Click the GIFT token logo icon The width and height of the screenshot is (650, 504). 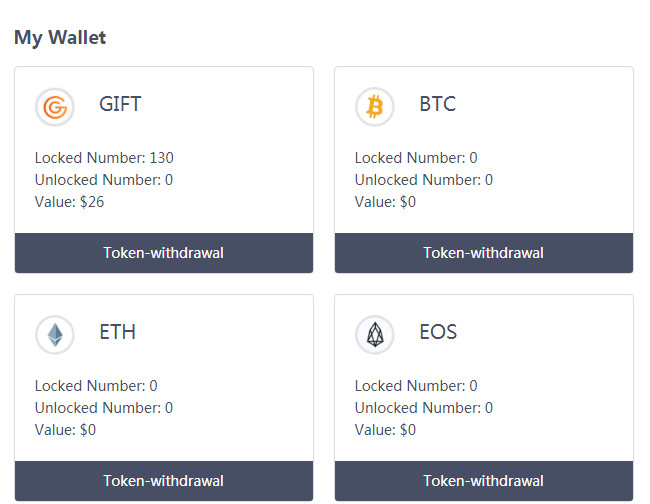(55, 106)
